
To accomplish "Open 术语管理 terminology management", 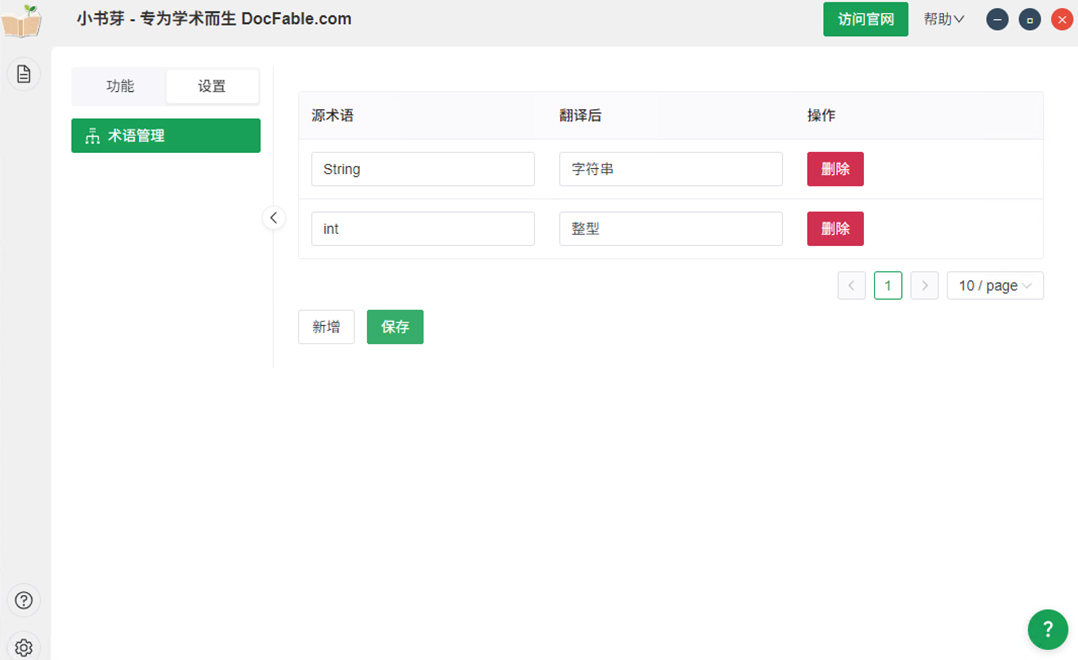I will click(166, 136).
